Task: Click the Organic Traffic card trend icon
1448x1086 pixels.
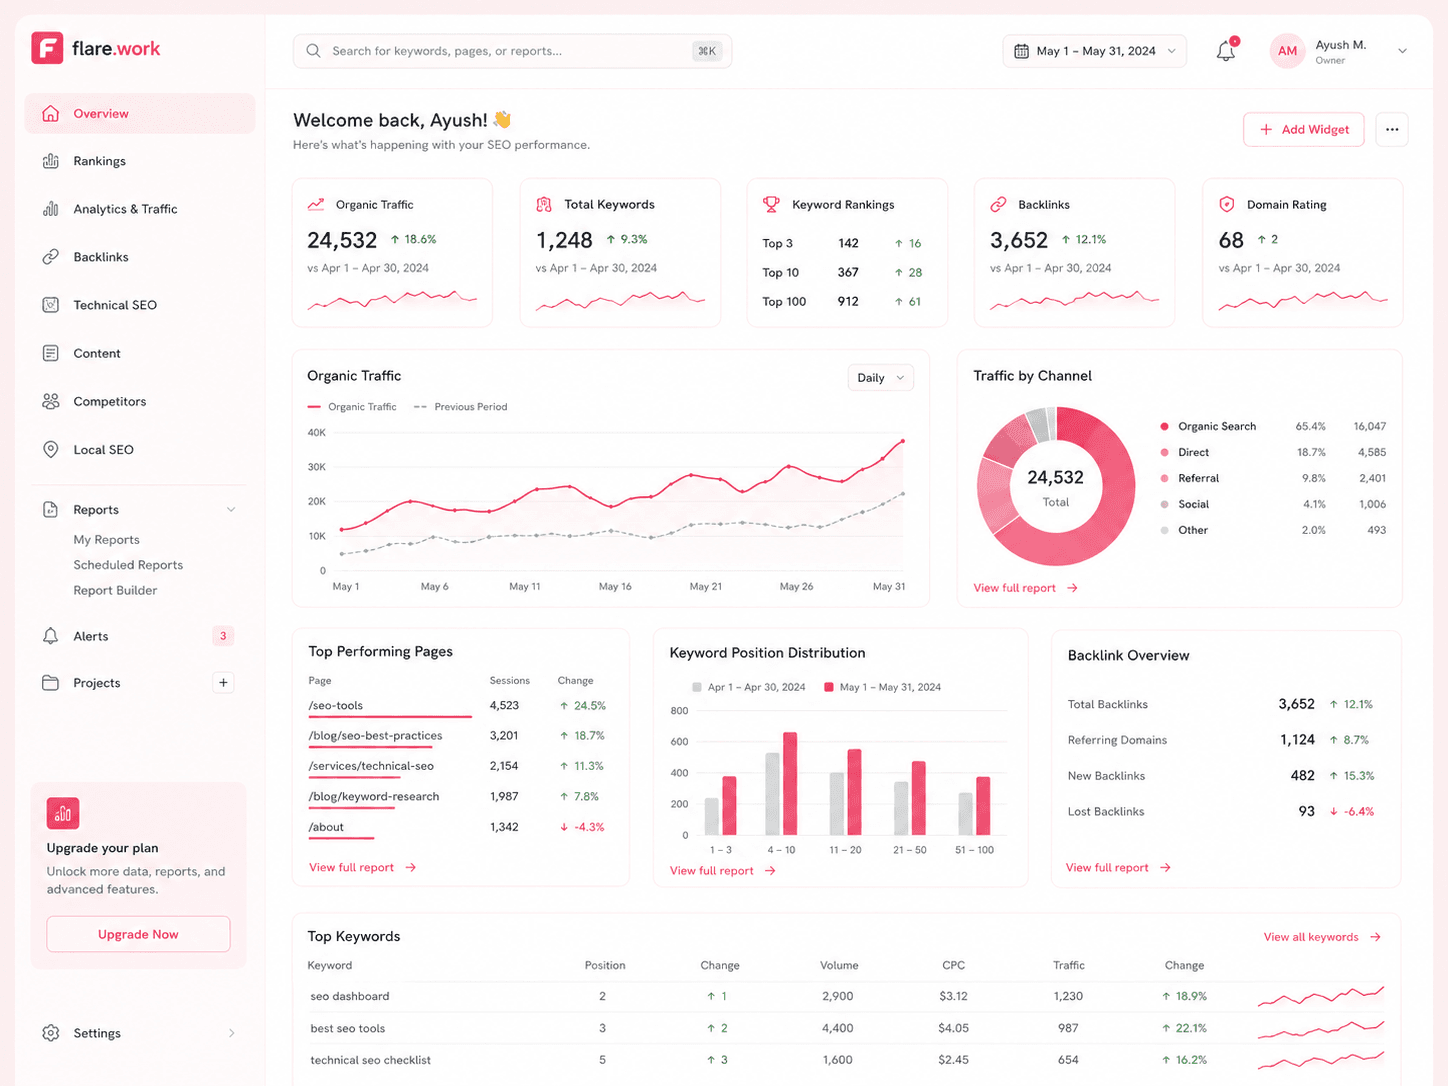Action: tap(316, 204)
